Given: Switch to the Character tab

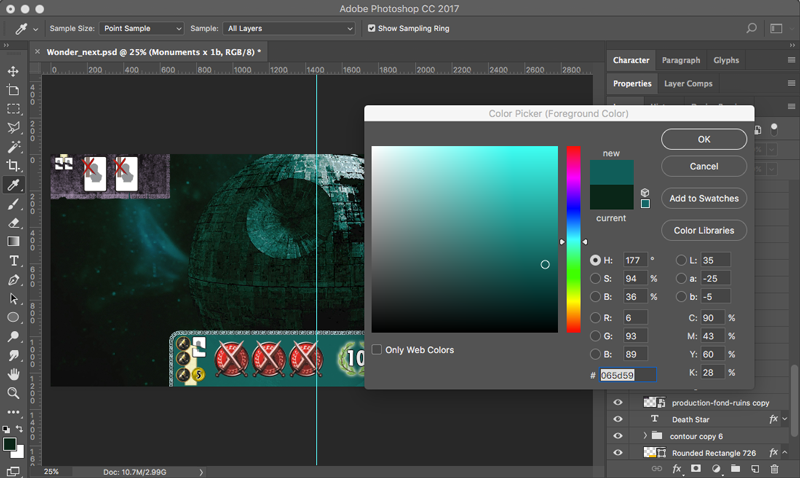Looking at the screenshot, I should (631, 60).
